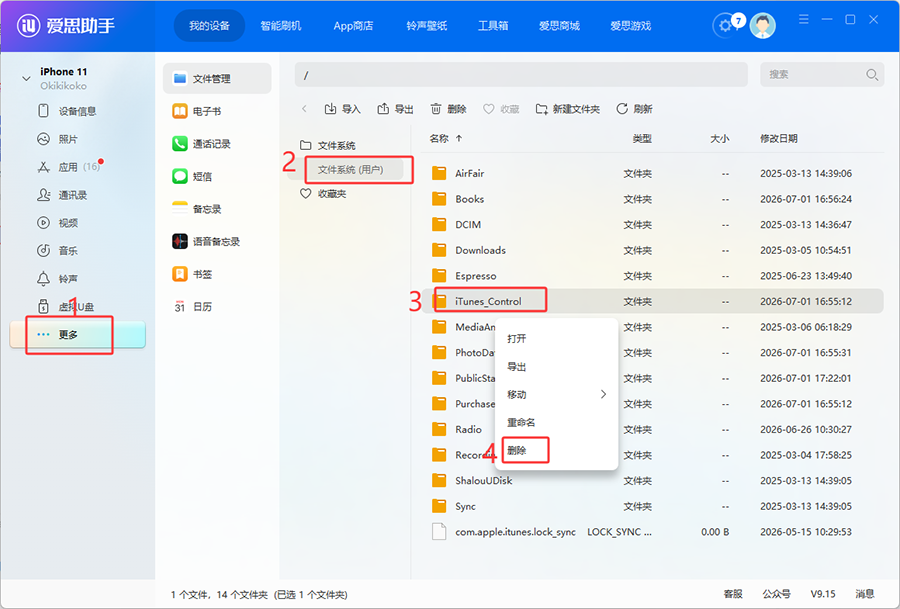Open 应用 (16) in device sidebar
Screen dimensions: 900x609
(x=69, y=167)
